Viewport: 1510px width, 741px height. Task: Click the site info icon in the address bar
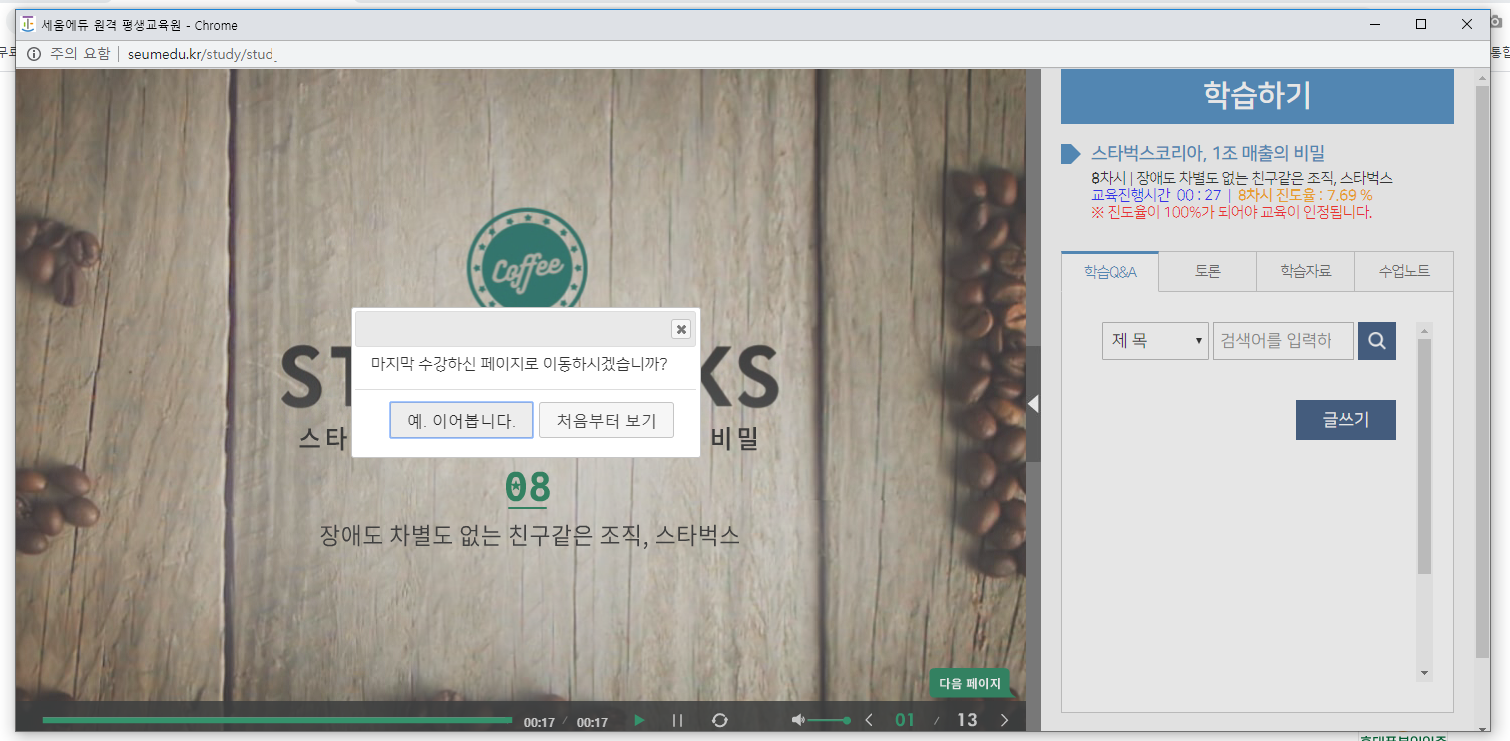pos(34,54)
